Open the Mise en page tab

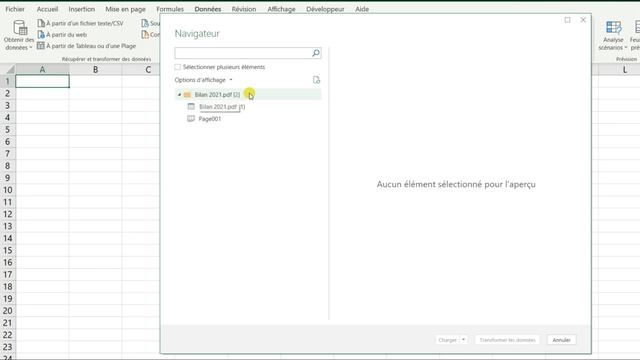click(125, 9)
